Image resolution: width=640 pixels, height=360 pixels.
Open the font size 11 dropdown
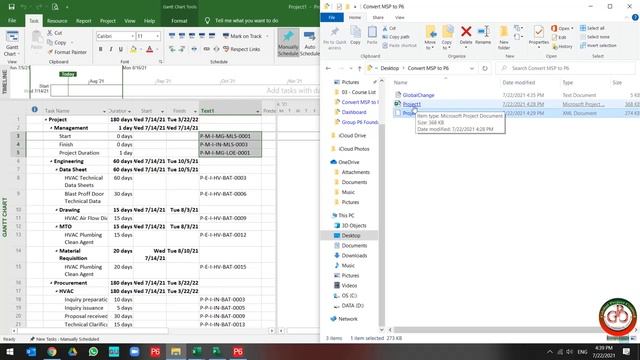pyautogui.click(x=158, y=36)
